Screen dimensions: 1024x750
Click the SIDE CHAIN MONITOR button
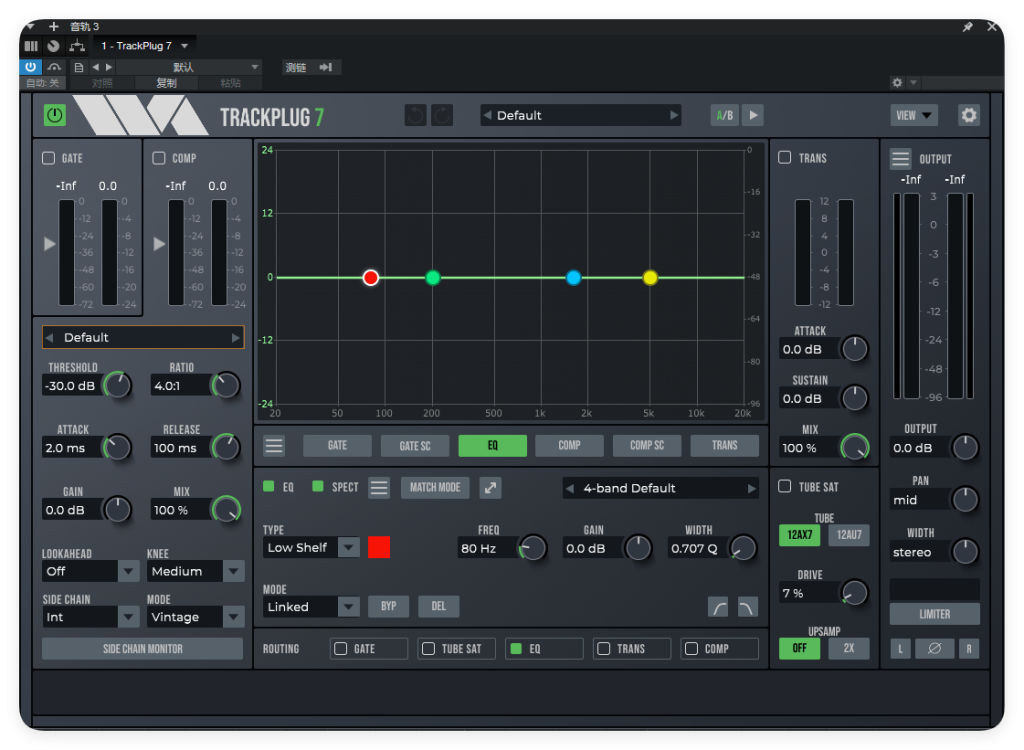[142, 649]
